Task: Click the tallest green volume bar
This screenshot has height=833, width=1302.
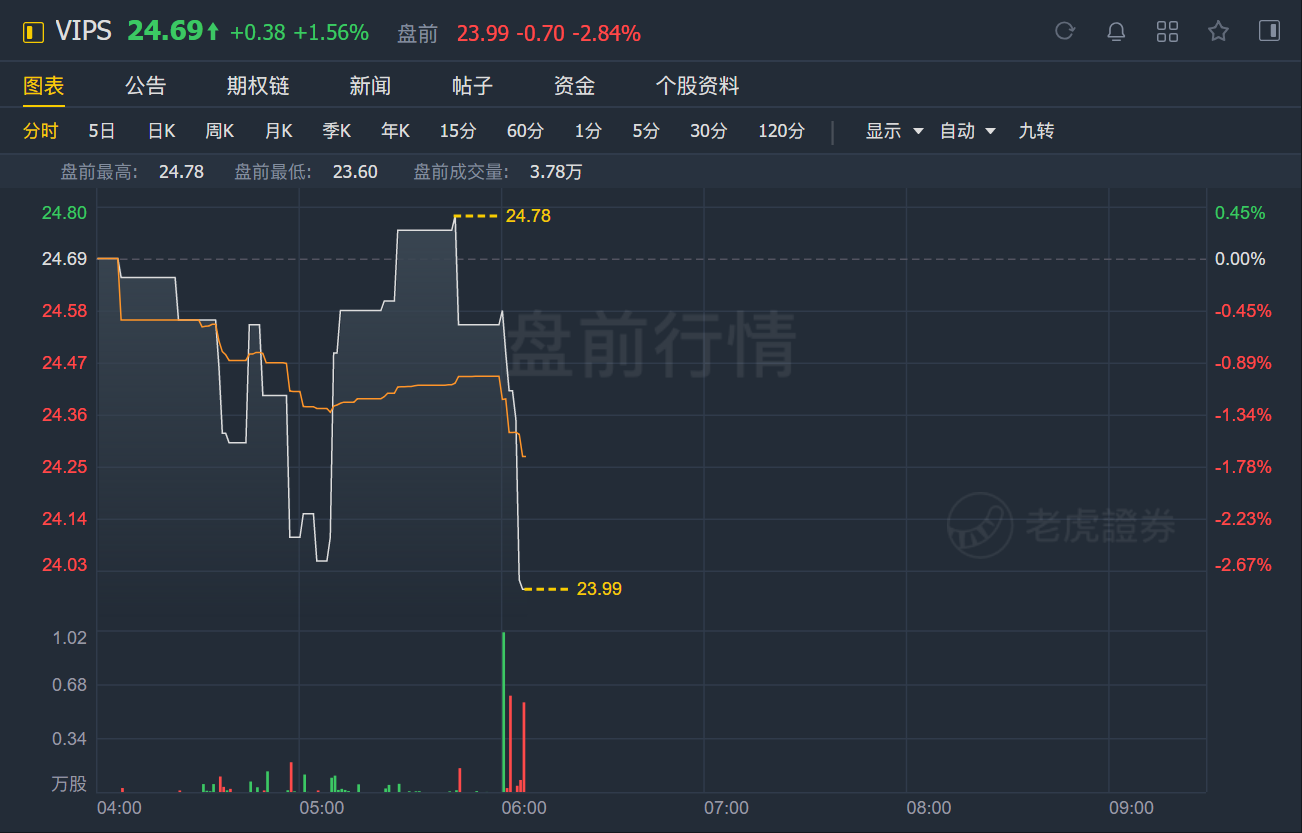Action: point(503,711)
